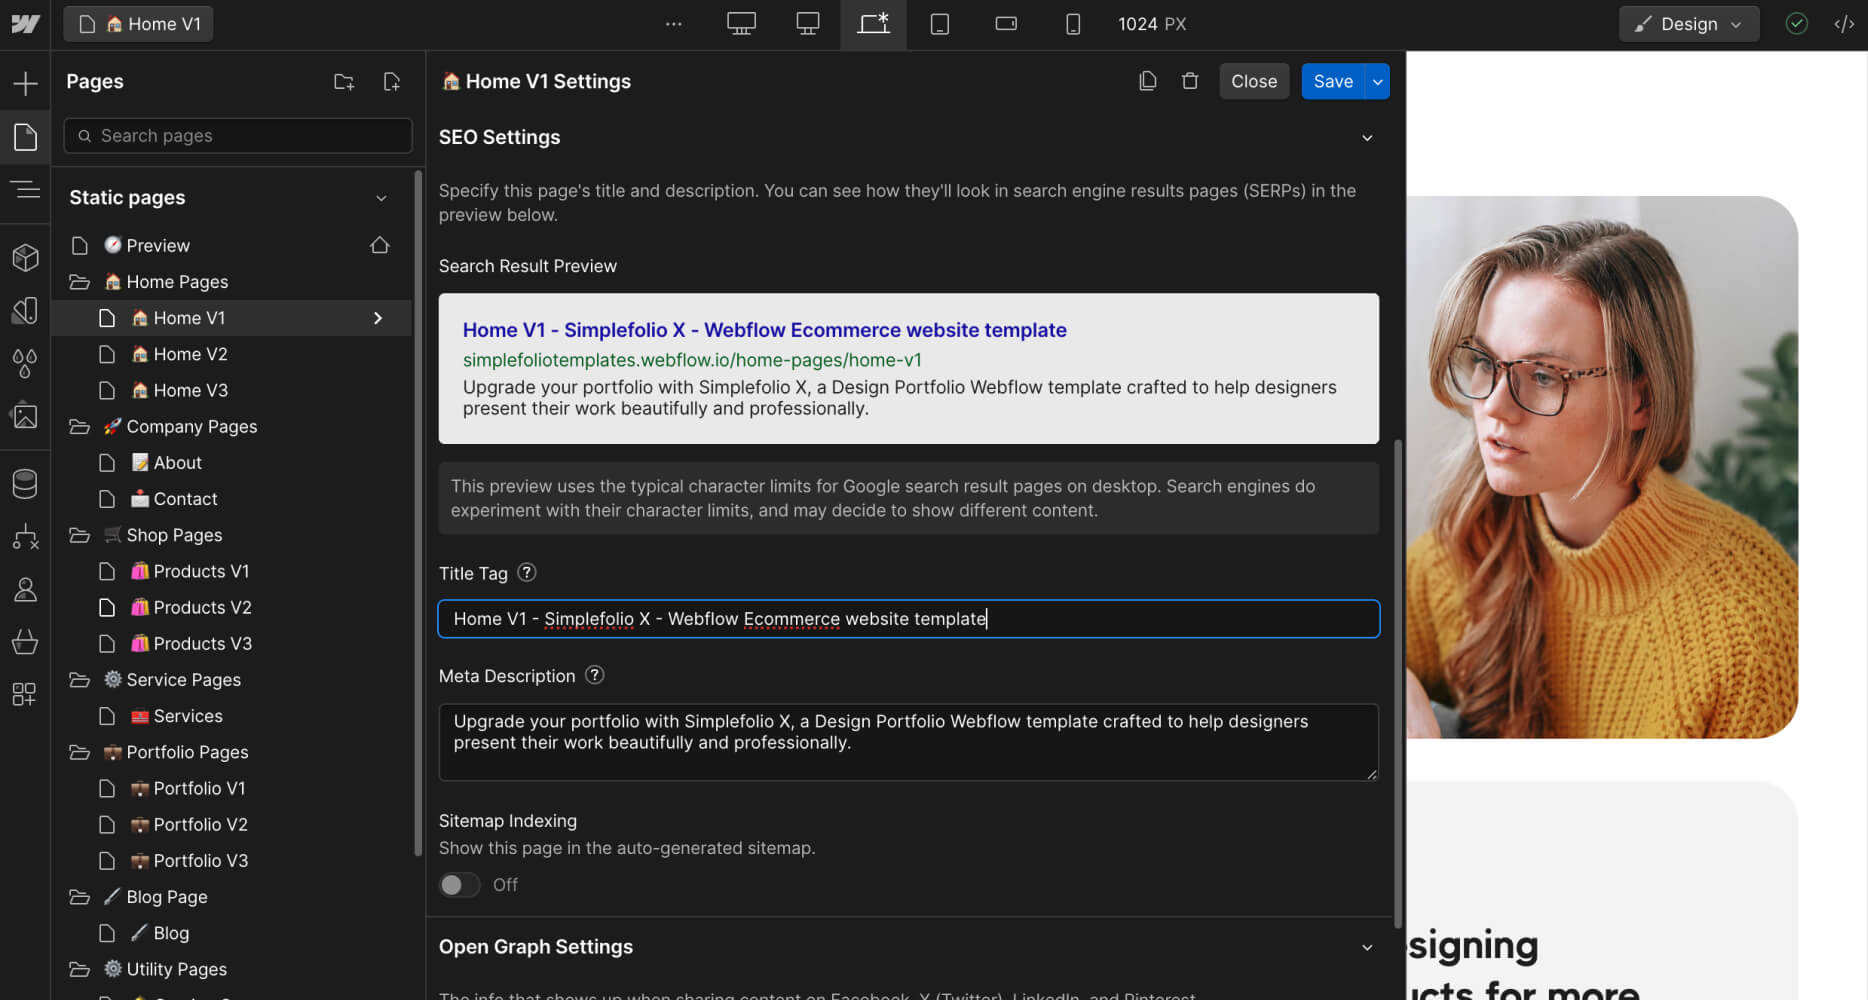
Task: Collapse the Service Pages folder
Action: (79, 680)
